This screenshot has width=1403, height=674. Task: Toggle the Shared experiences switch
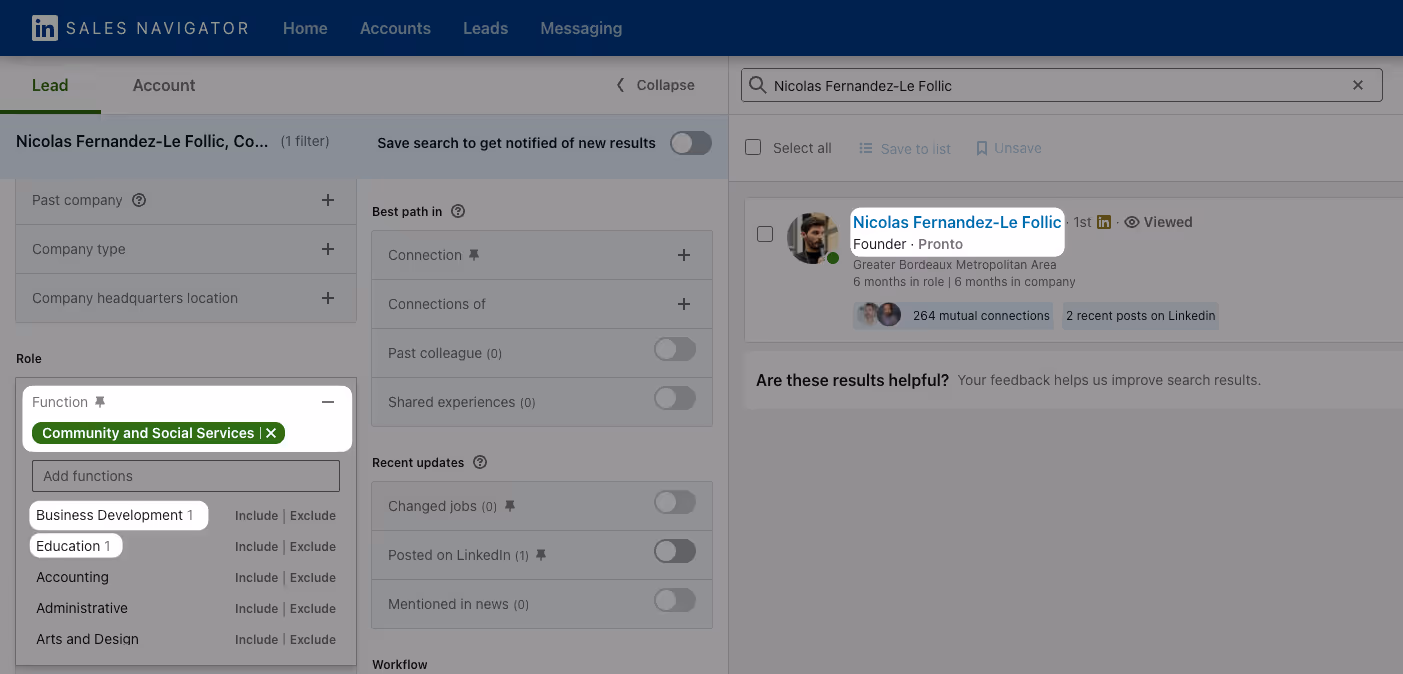point(675,398)
